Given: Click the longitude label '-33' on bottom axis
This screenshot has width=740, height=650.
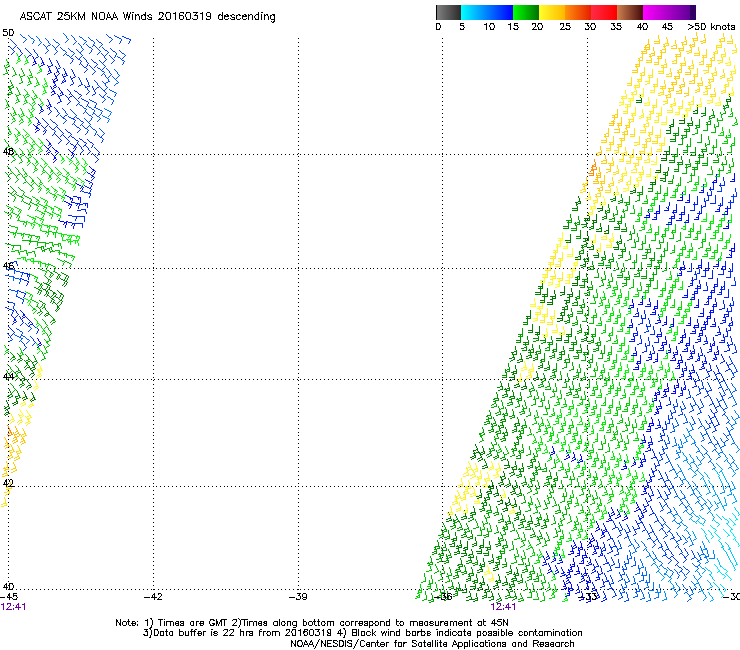Looking at the screenshot, I should click(588, 597).
